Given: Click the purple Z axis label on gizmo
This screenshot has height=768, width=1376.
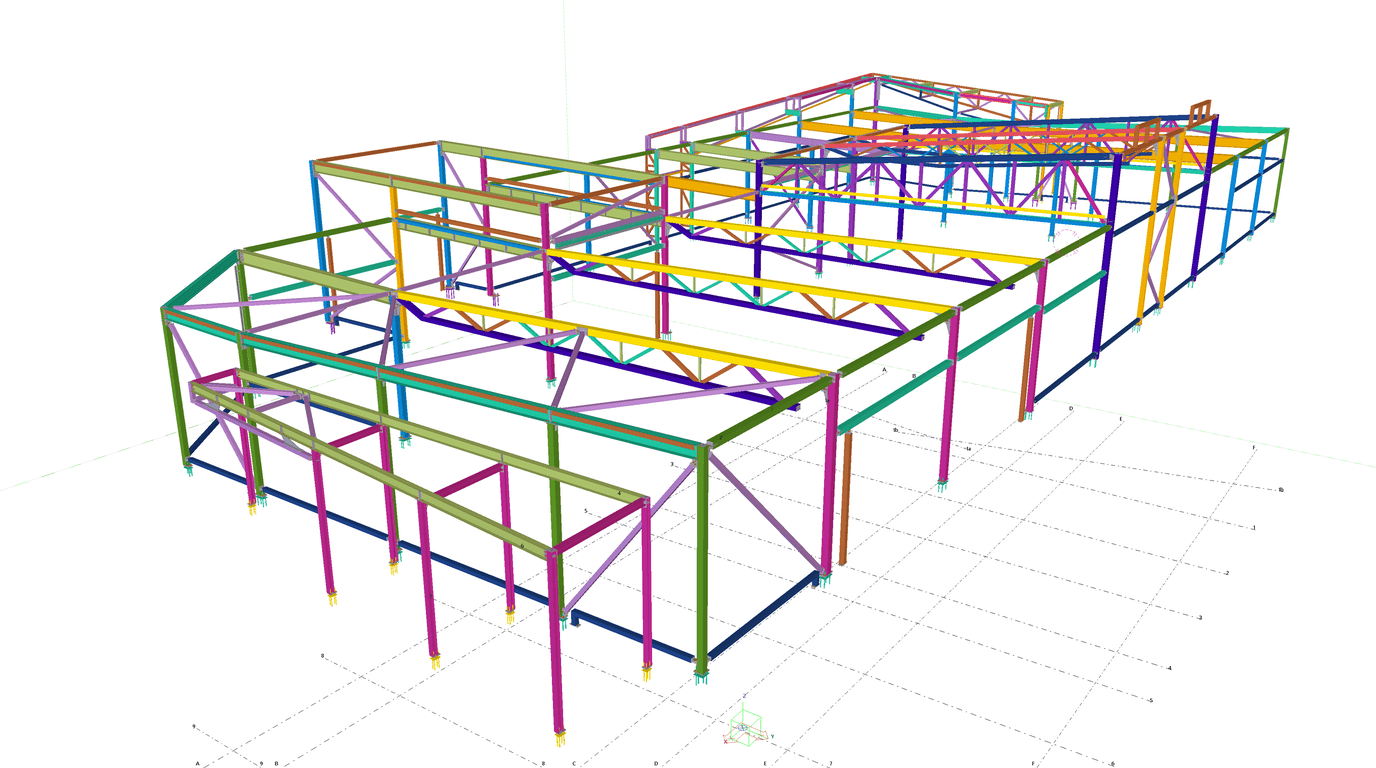Looking at the screenshot, I should point(745,696).
